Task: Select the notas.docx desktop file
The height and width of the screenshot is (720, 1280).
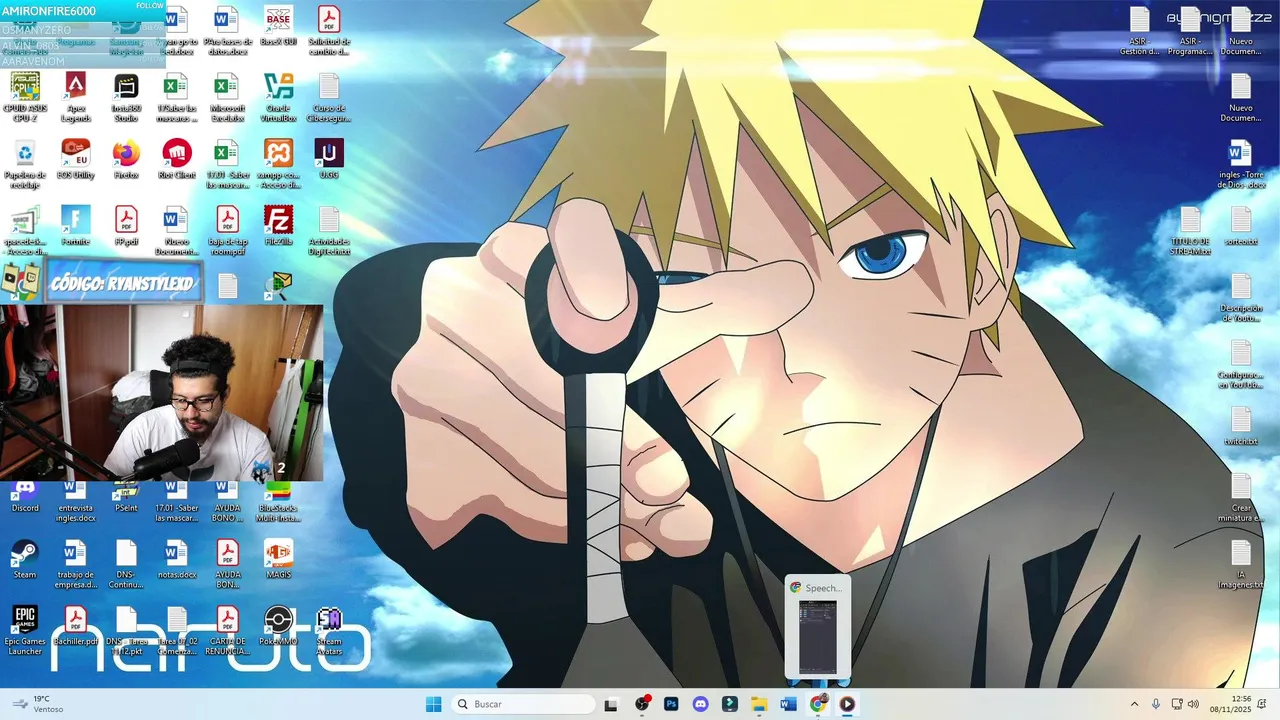Action: click(x=177, y=560)
